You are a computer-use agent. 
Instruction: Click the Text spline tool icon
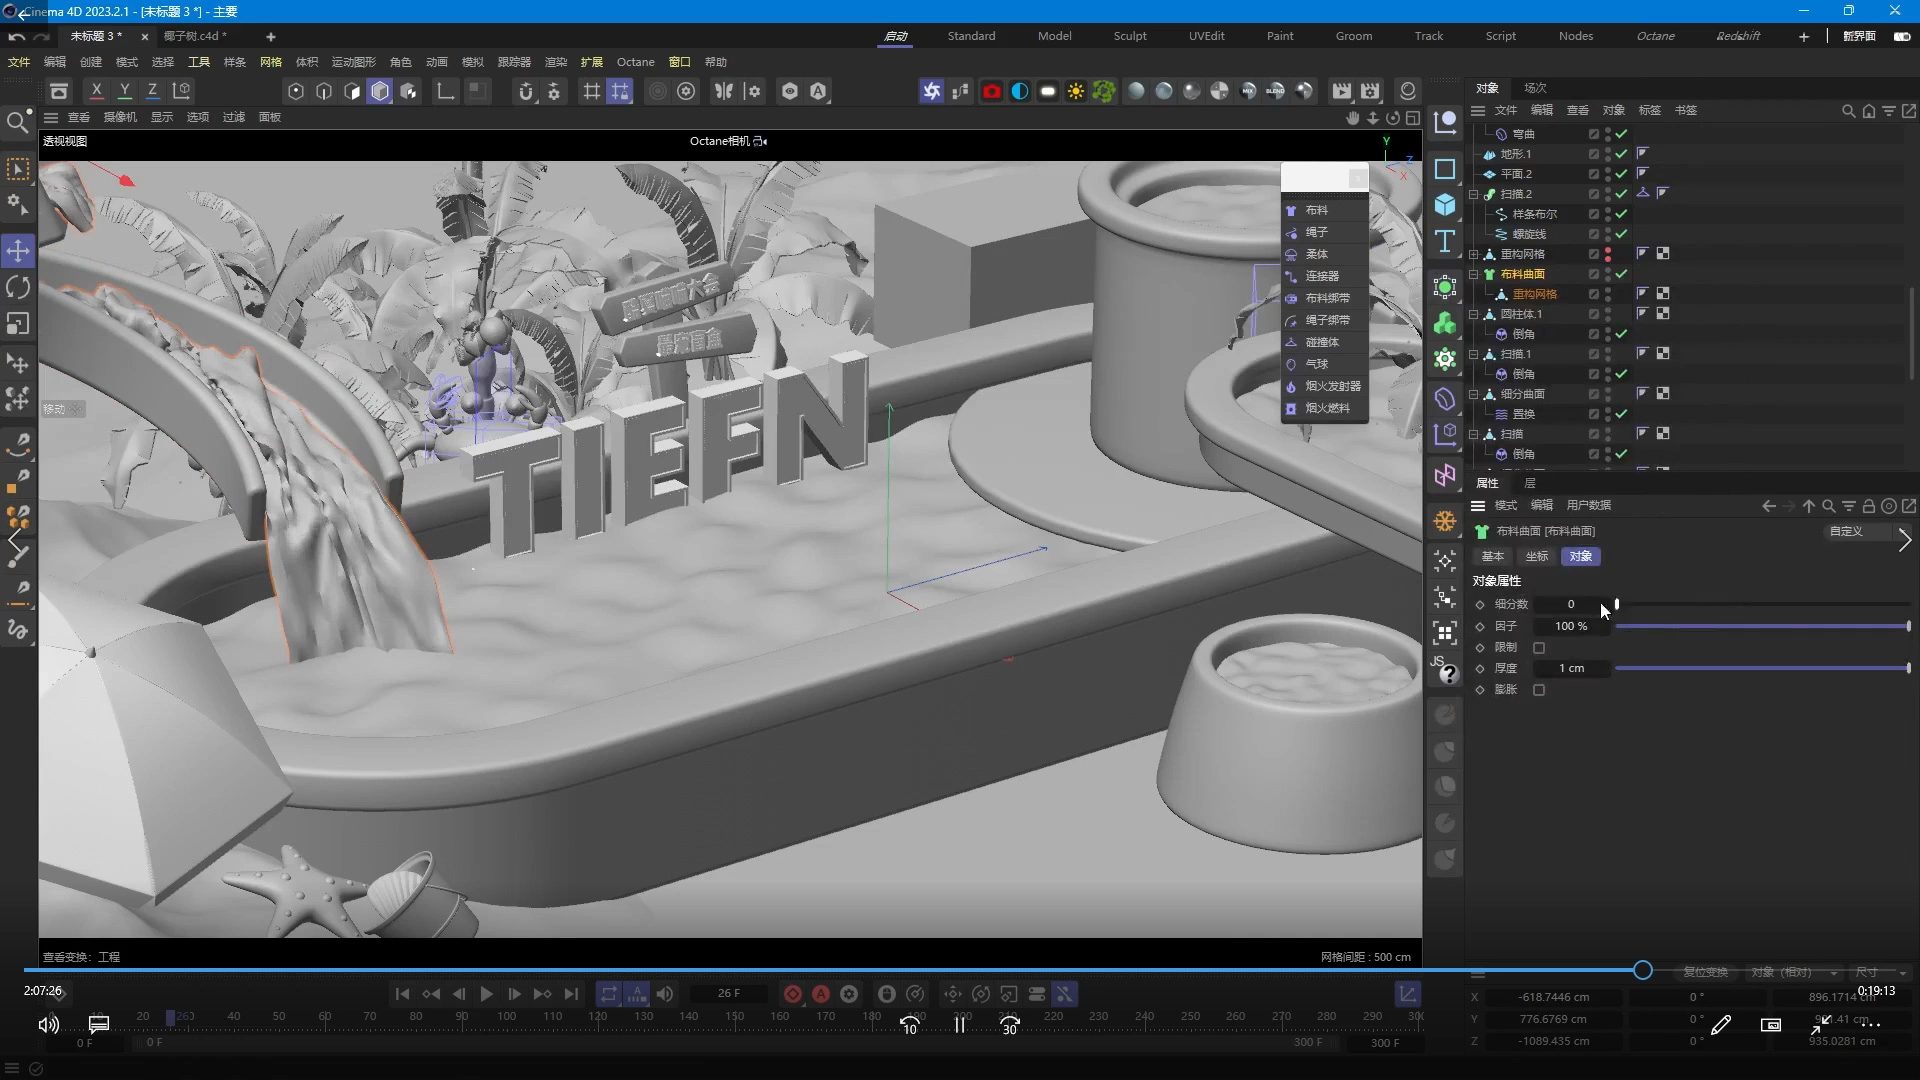pyautogui.click(x=1445, y=241)
